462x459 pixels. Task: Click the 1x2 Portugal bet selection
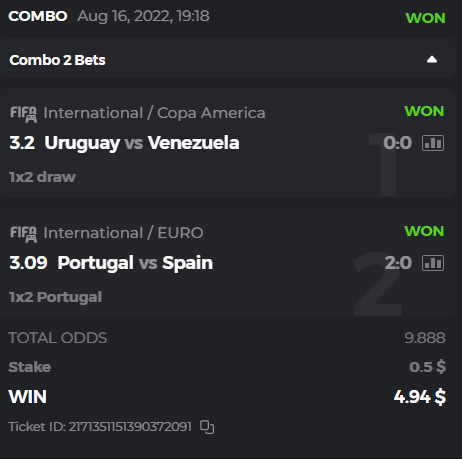[55, 297]
